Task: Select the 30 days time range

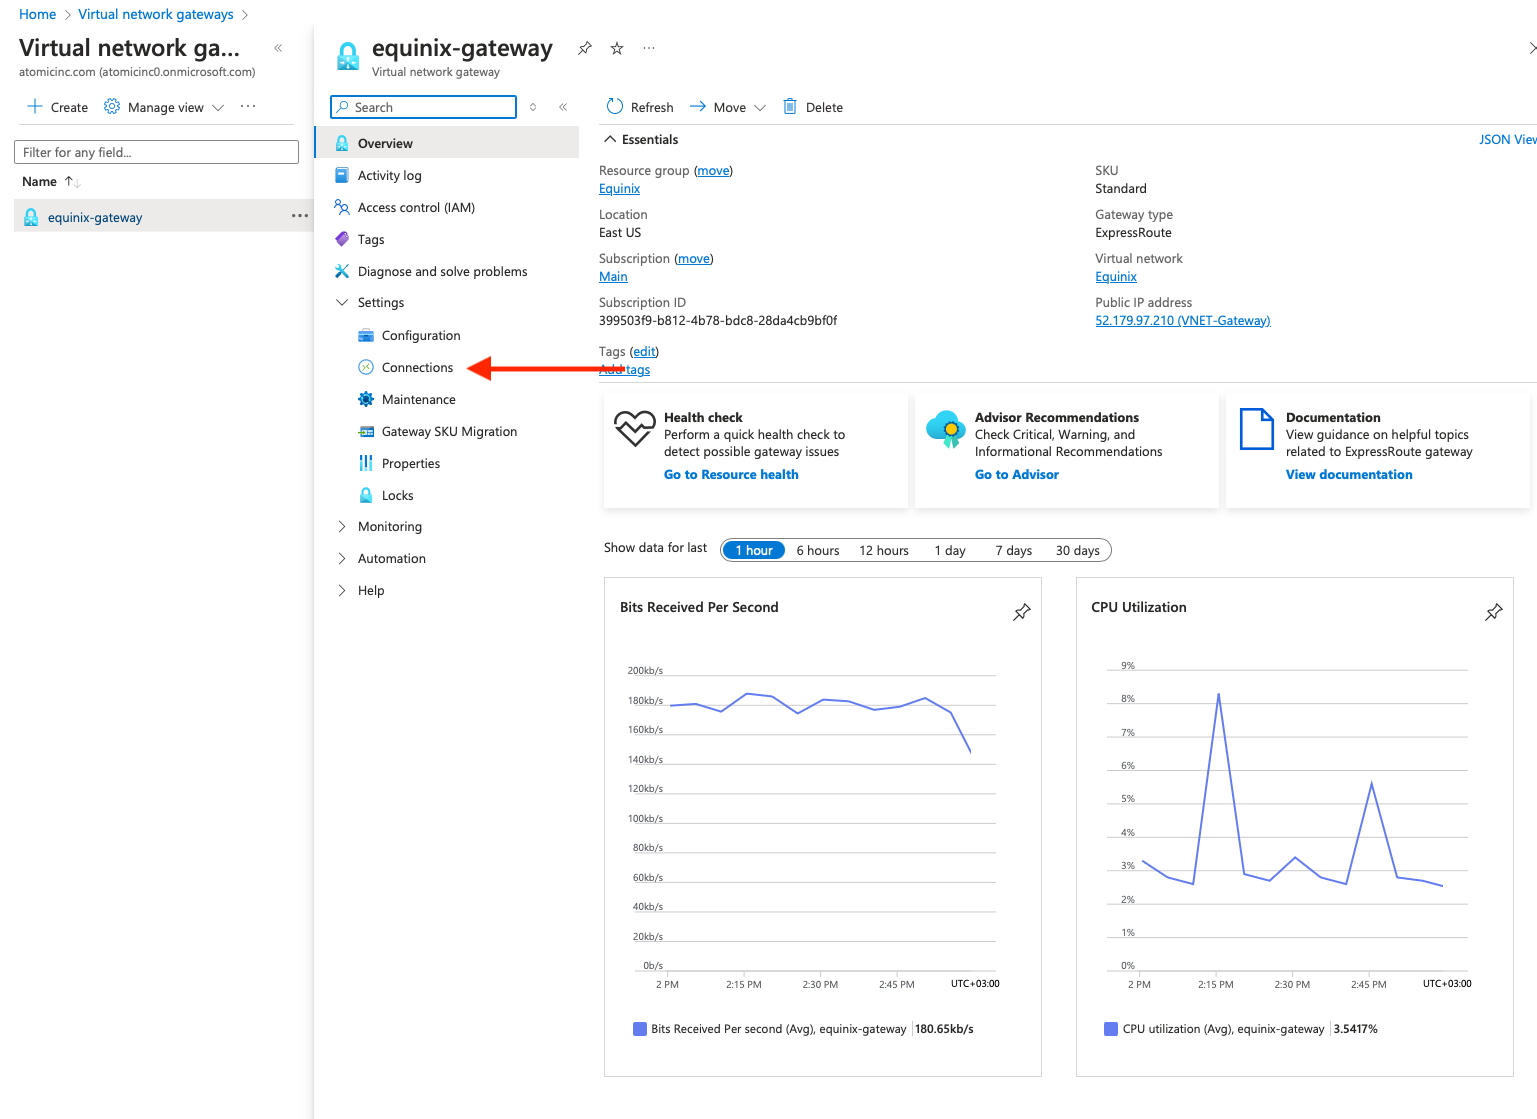Action: pos(1078,550)
